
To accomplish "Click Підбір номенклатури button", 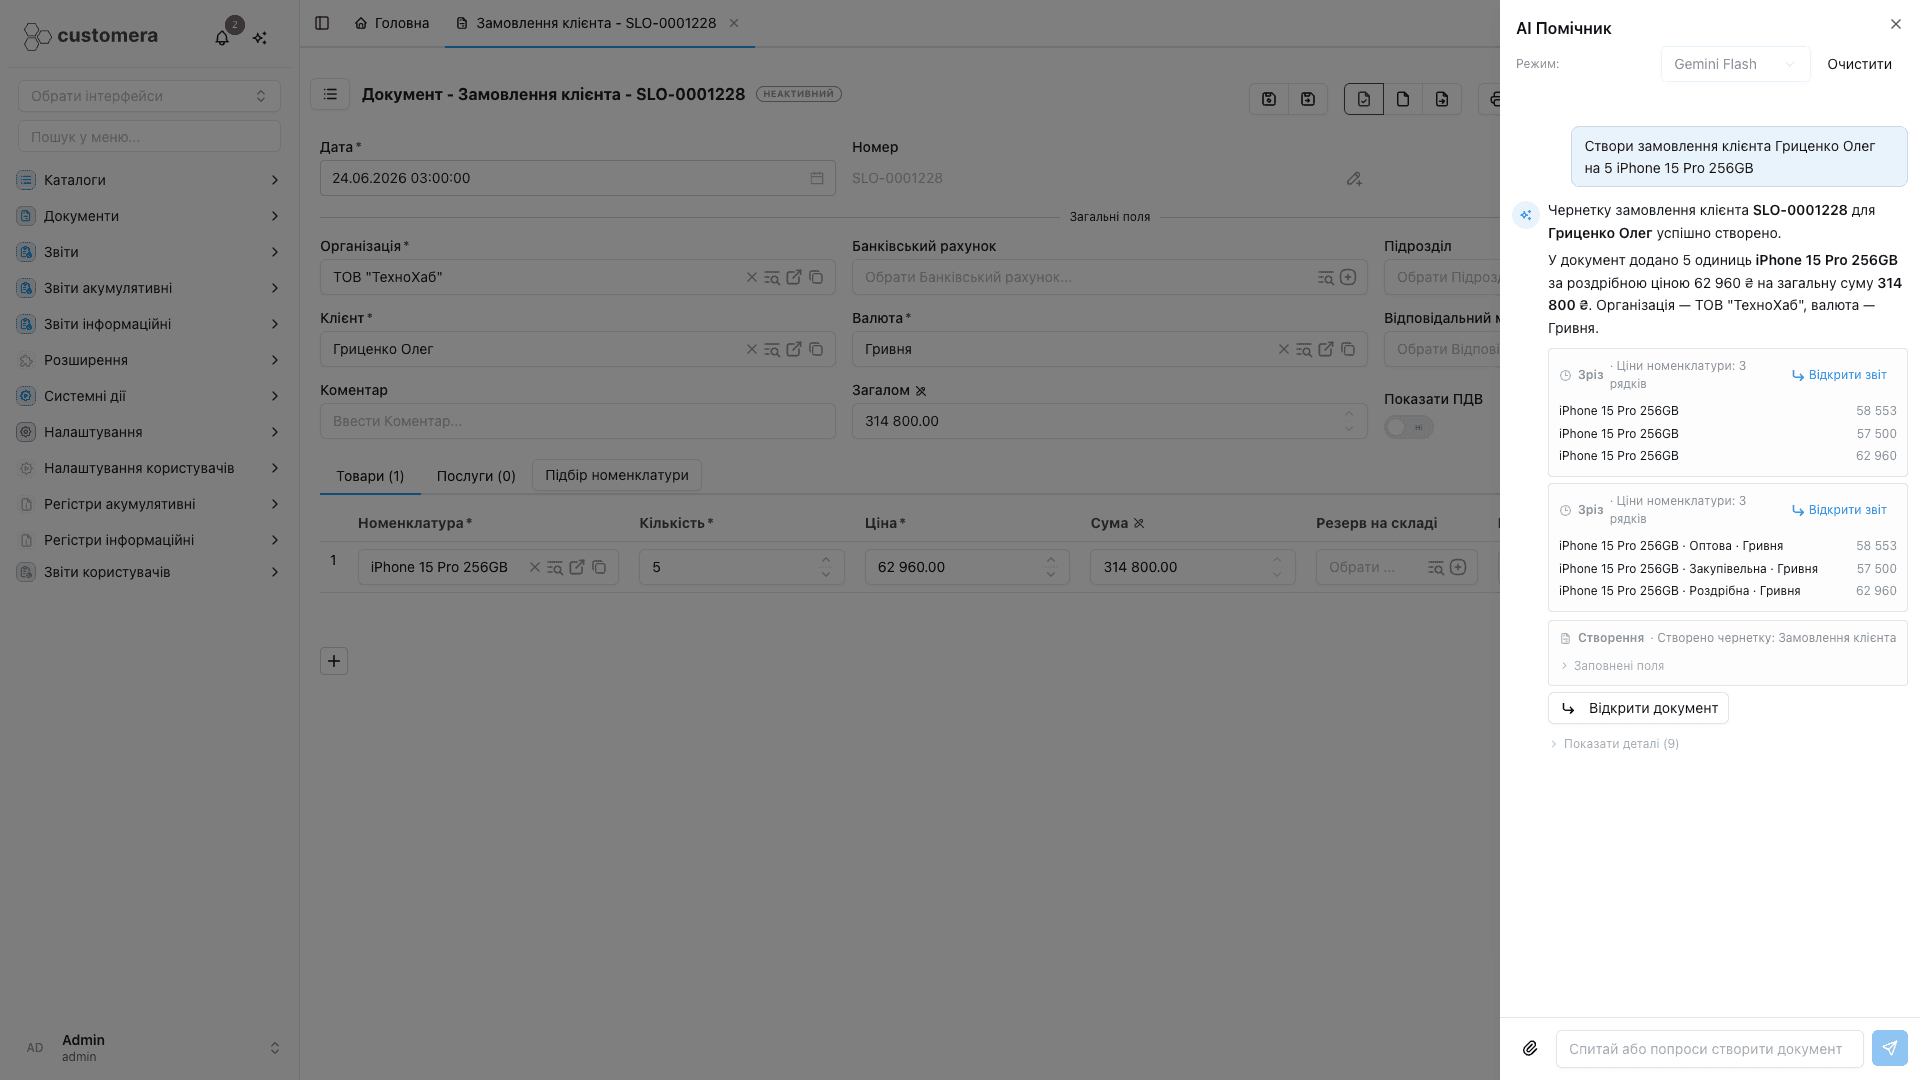I will [617, 475].
